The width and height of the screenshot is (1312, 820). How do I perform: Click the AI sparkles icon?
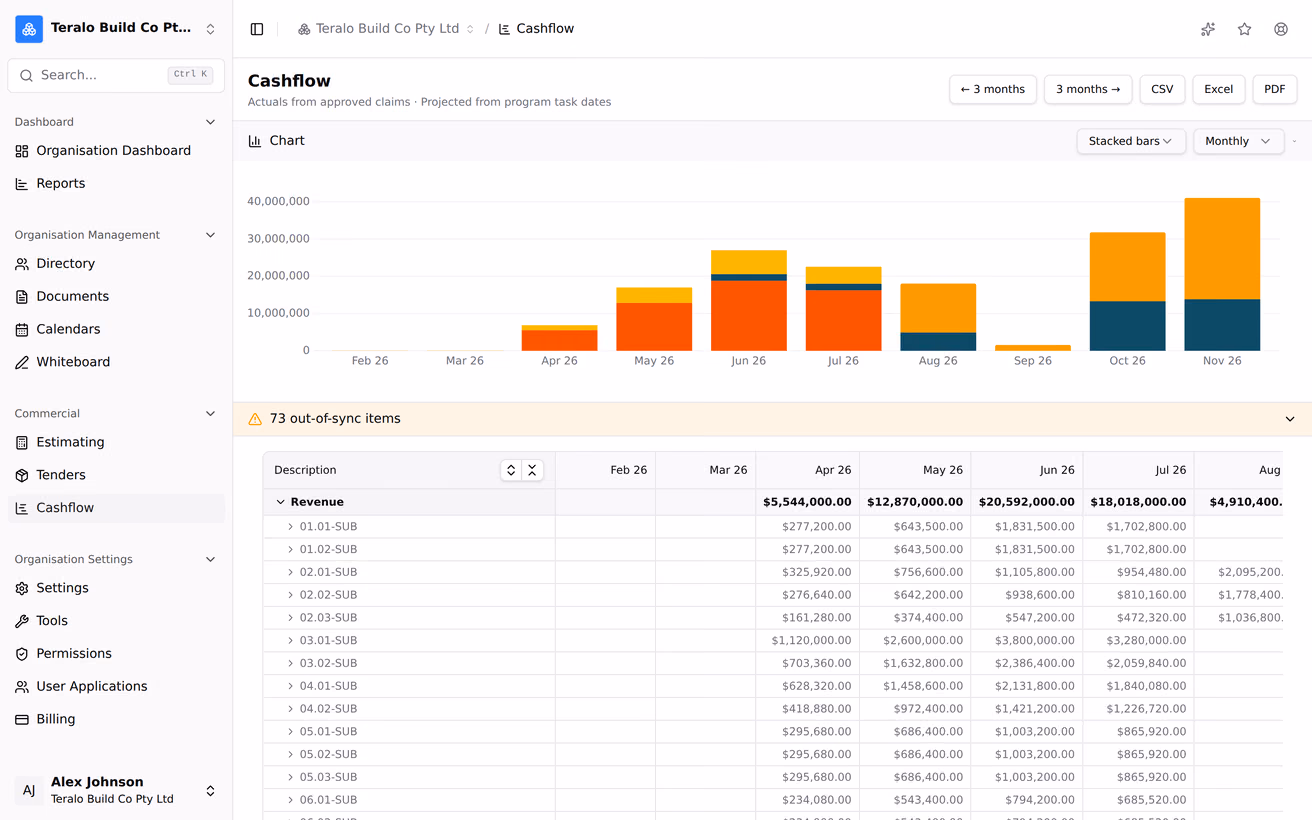(x=1208, y=29)
